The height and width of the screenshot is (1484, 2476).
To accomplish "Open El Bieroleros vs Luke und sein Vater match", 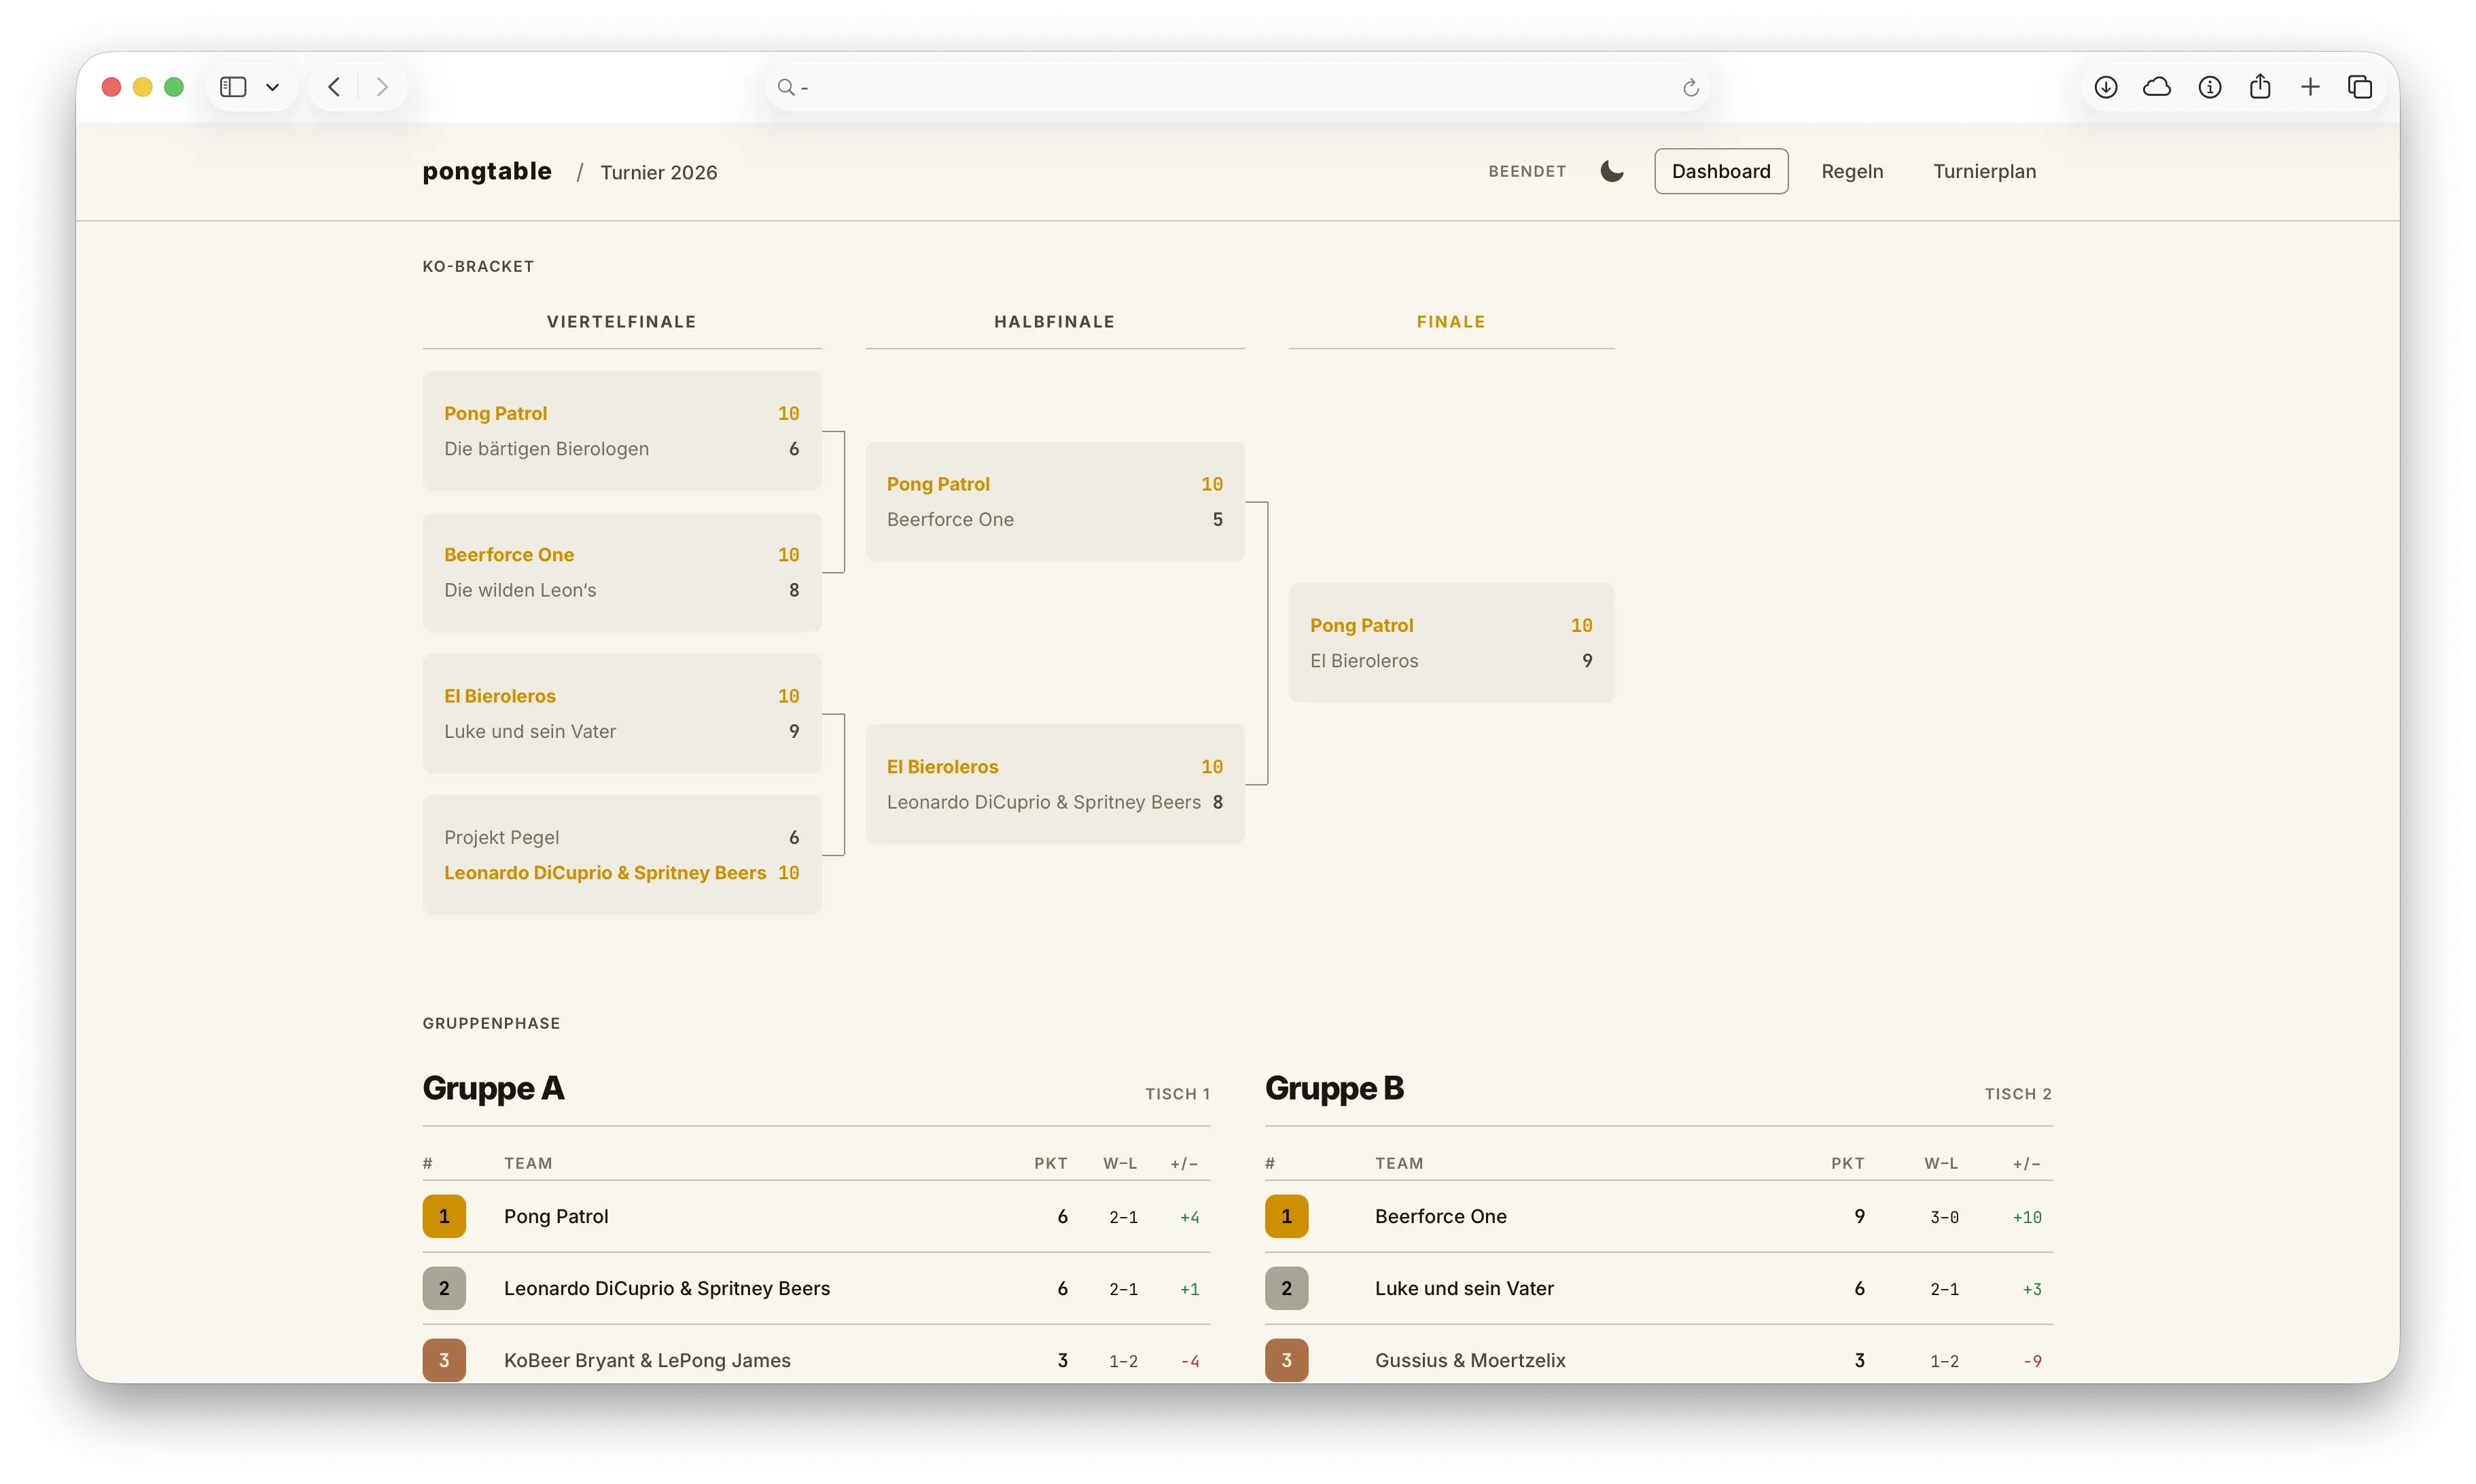I will coord(621,714).
